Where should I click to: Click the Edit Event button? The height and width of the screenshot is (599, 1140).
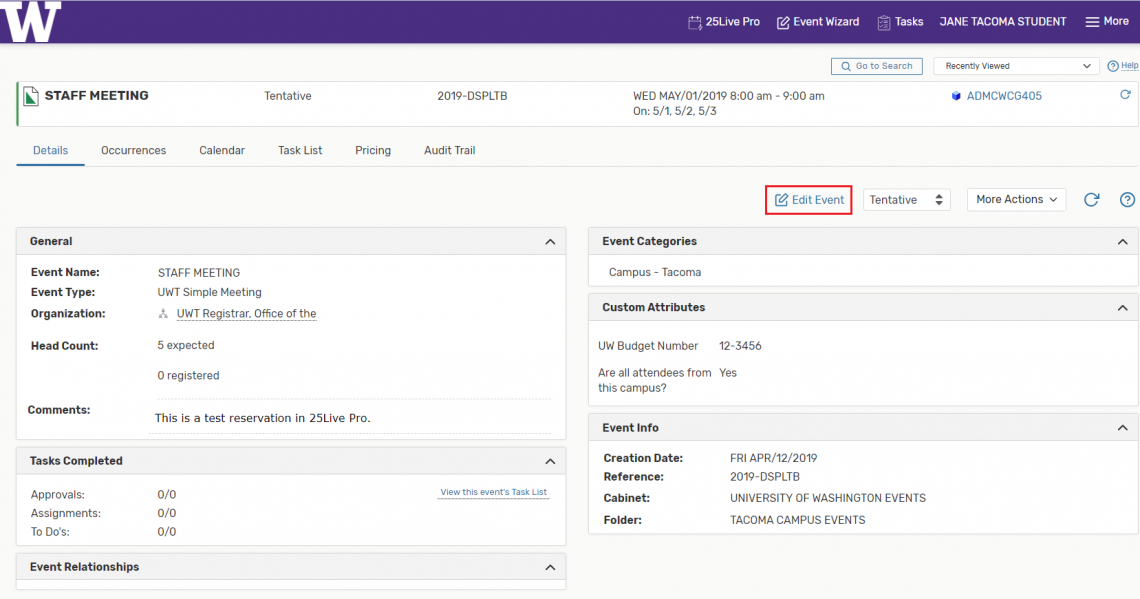[x=809, y=200]
